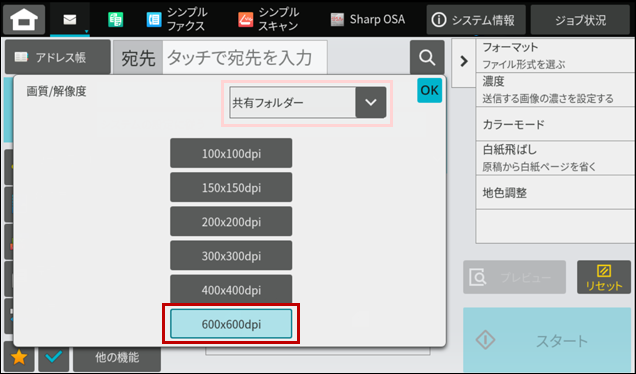Confirm with the OK button
The image size is (636, 374).
429,90
